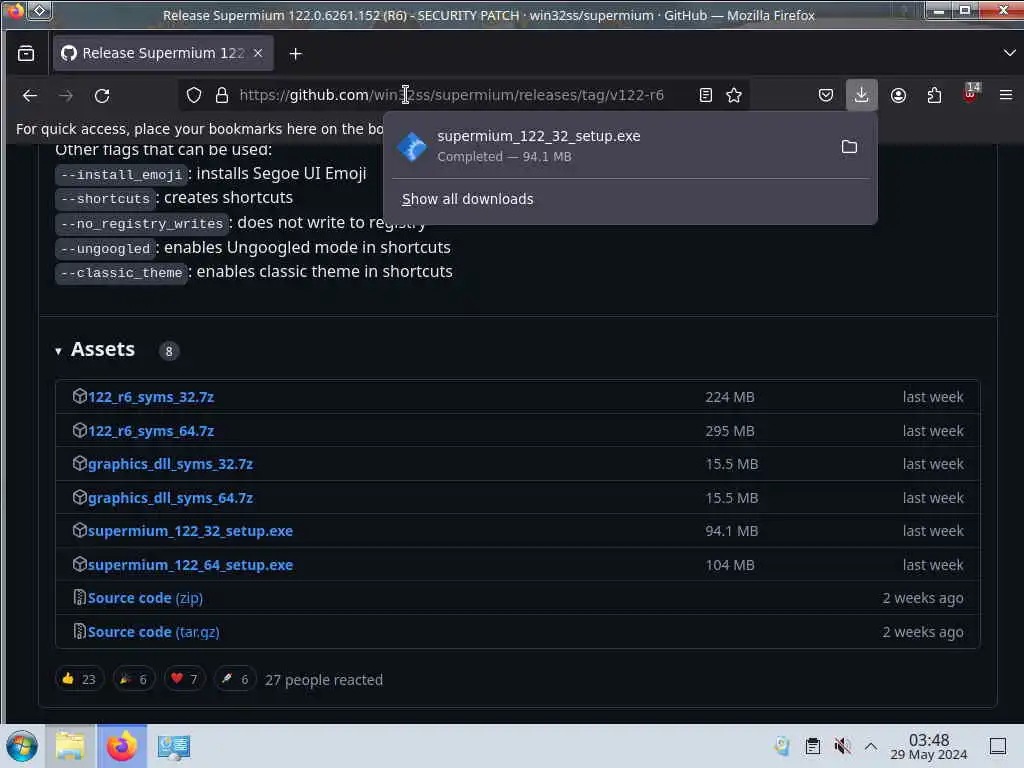Open the Firefox account icon
This screenshot has height=768, width=1024.
pyautogui.click(x=898, y=95)
